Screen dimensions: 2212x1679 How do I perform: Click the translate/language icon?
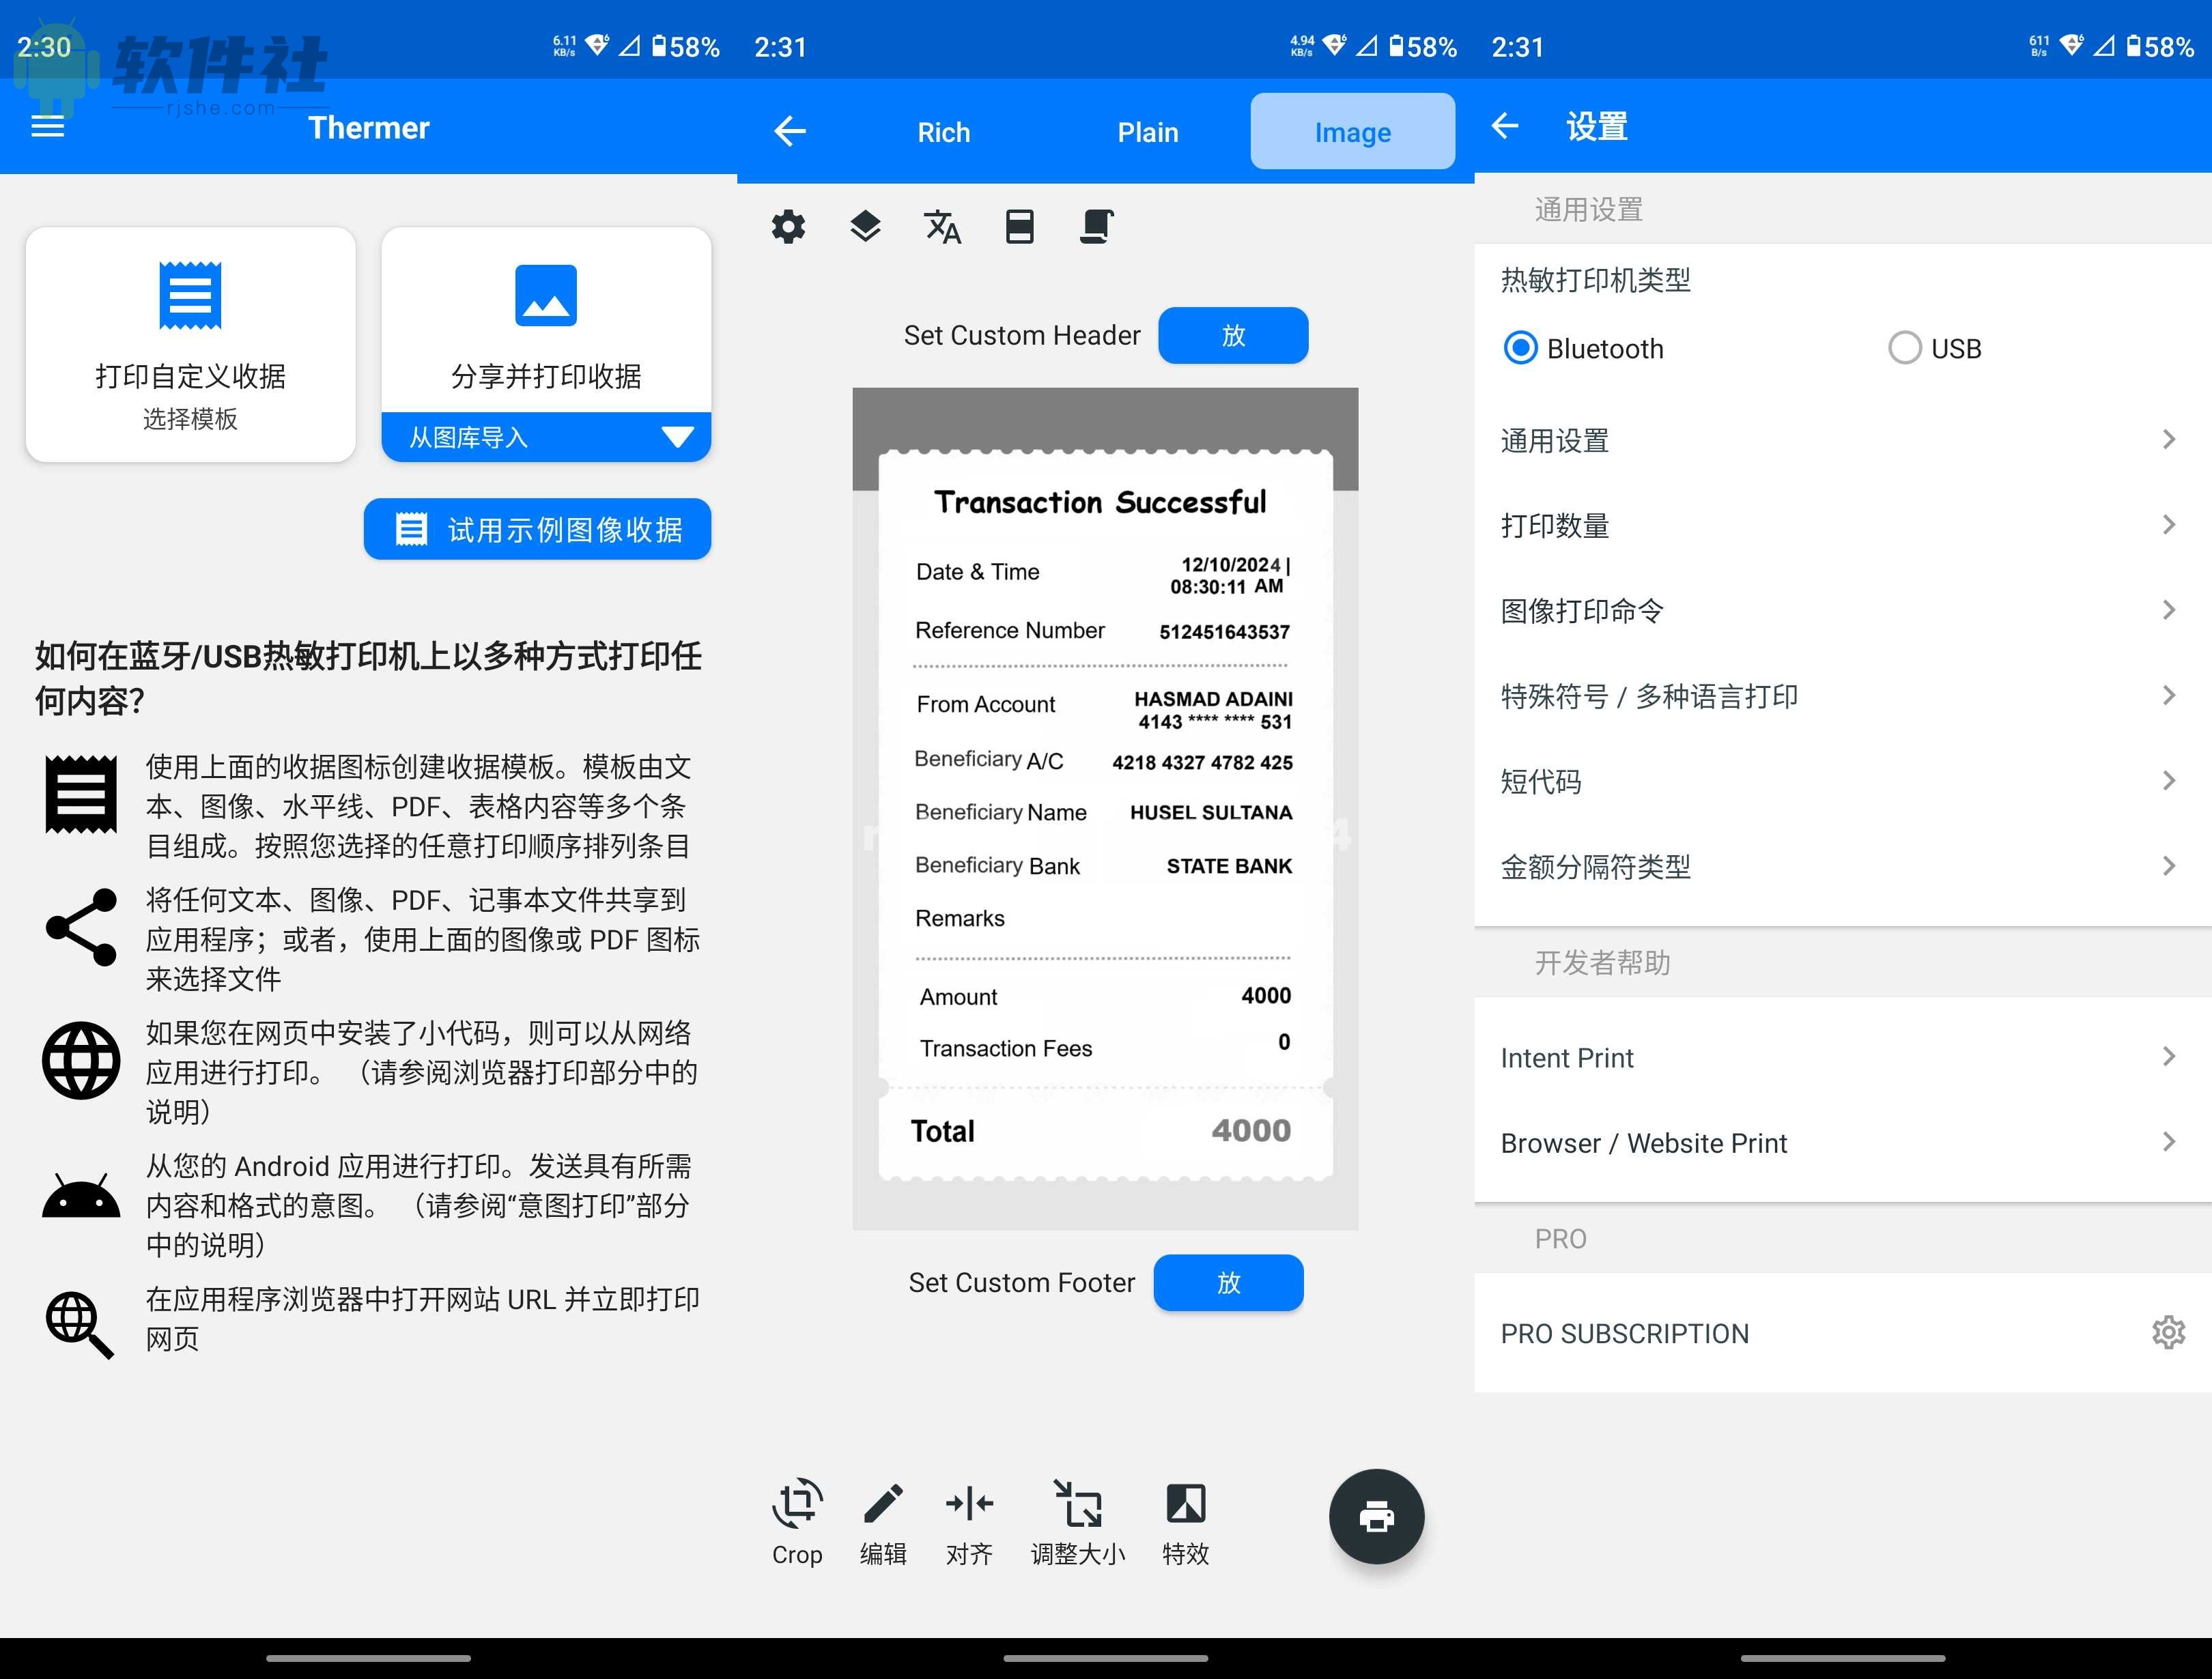[x=941, y=227]
